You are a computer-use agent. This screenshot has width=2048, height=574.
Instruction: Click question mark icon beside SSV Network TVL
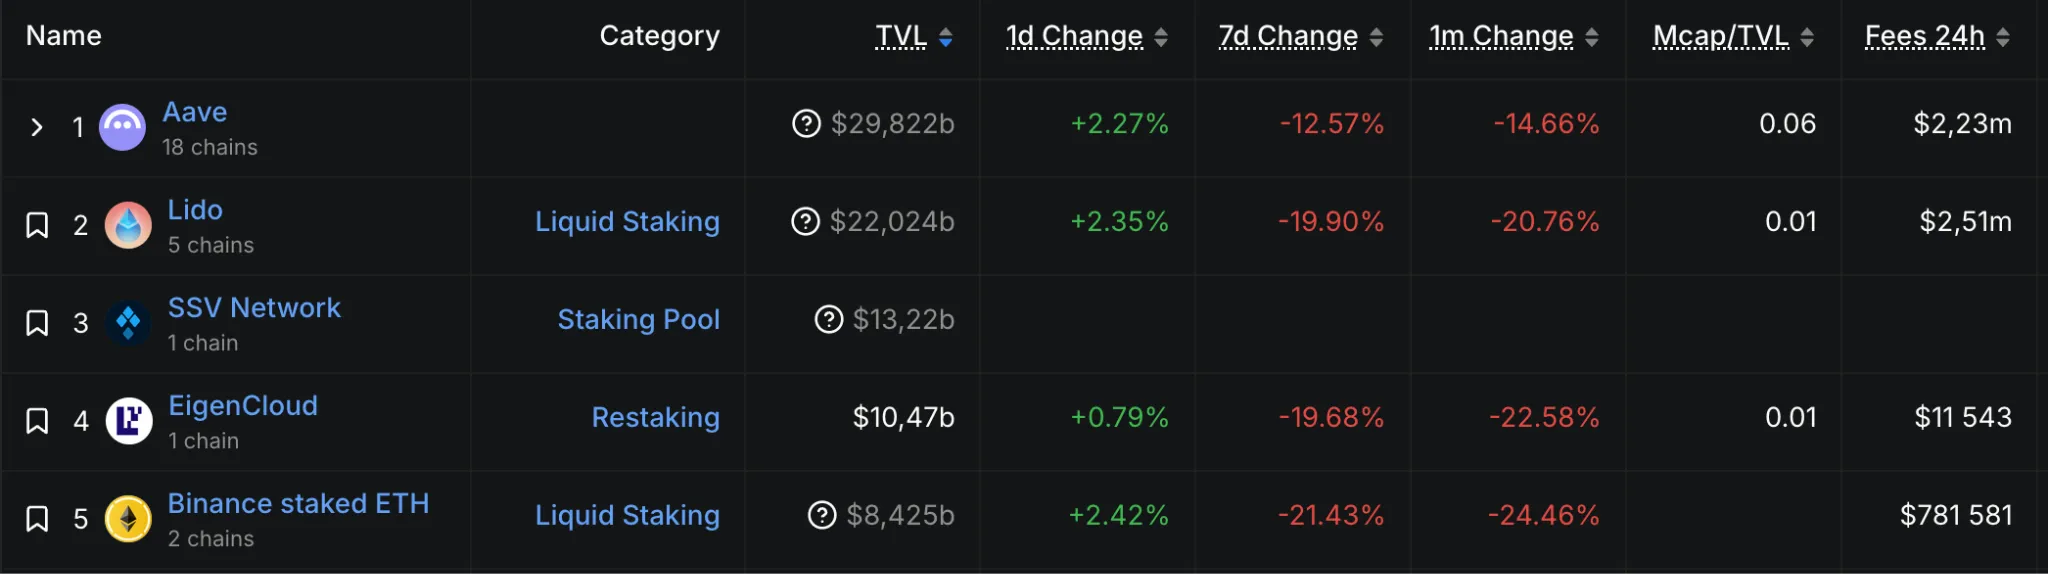(x=829, y=320)
